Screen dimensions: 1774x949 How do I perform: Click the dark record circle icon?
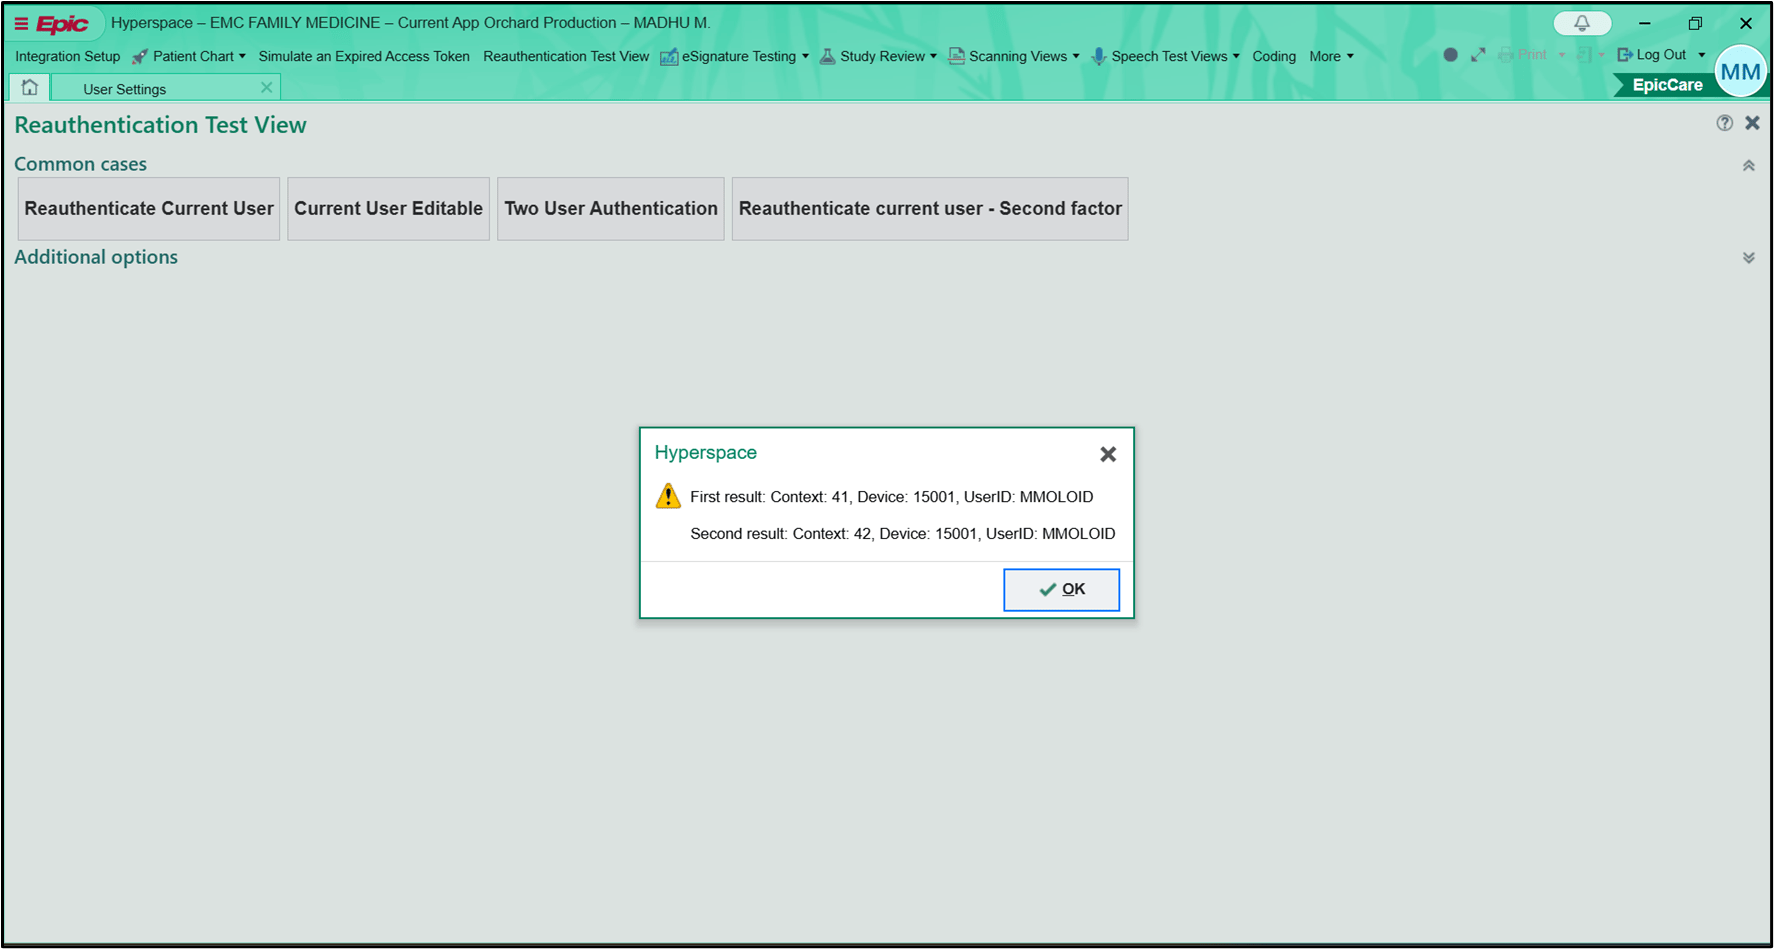(1450, 55)
